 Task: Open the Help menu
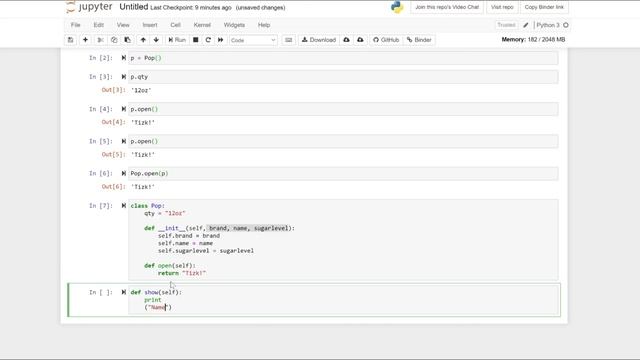click(264, 25)
